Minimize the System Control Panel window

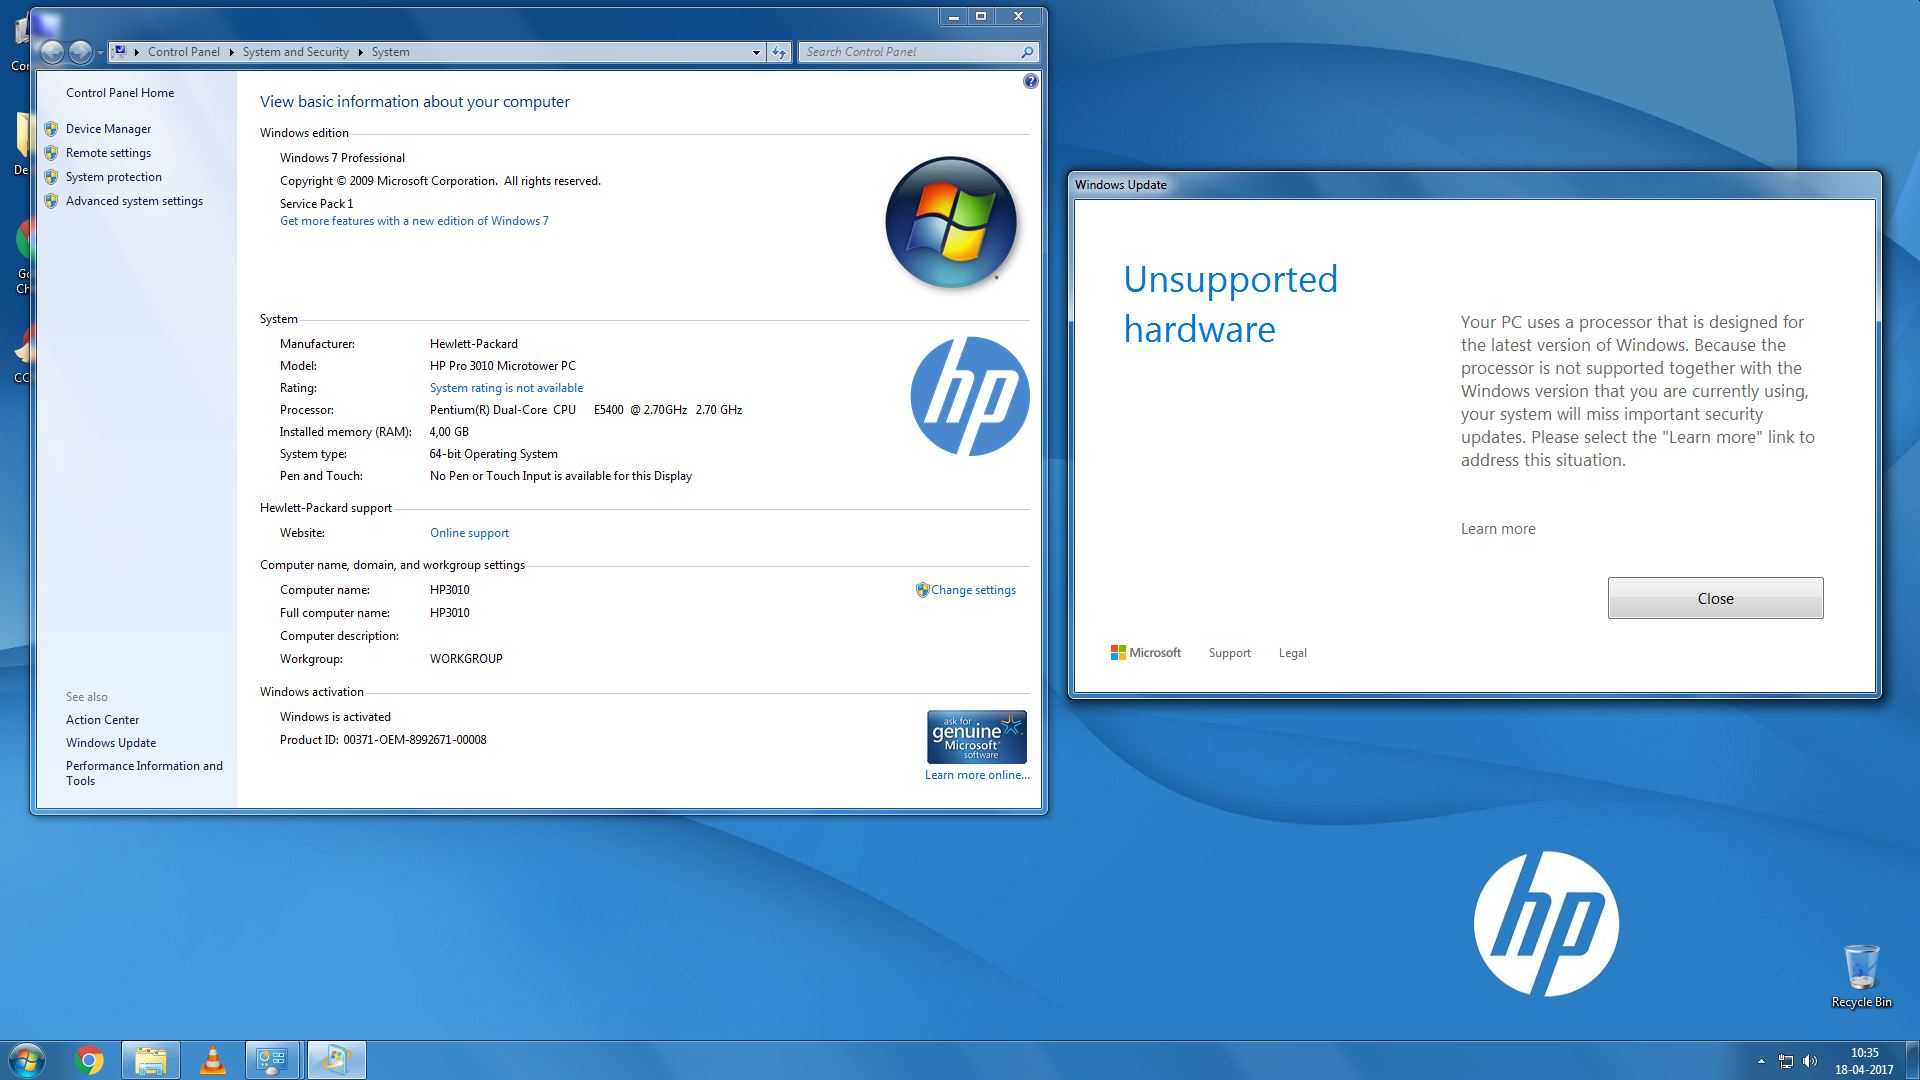point(953,16)
